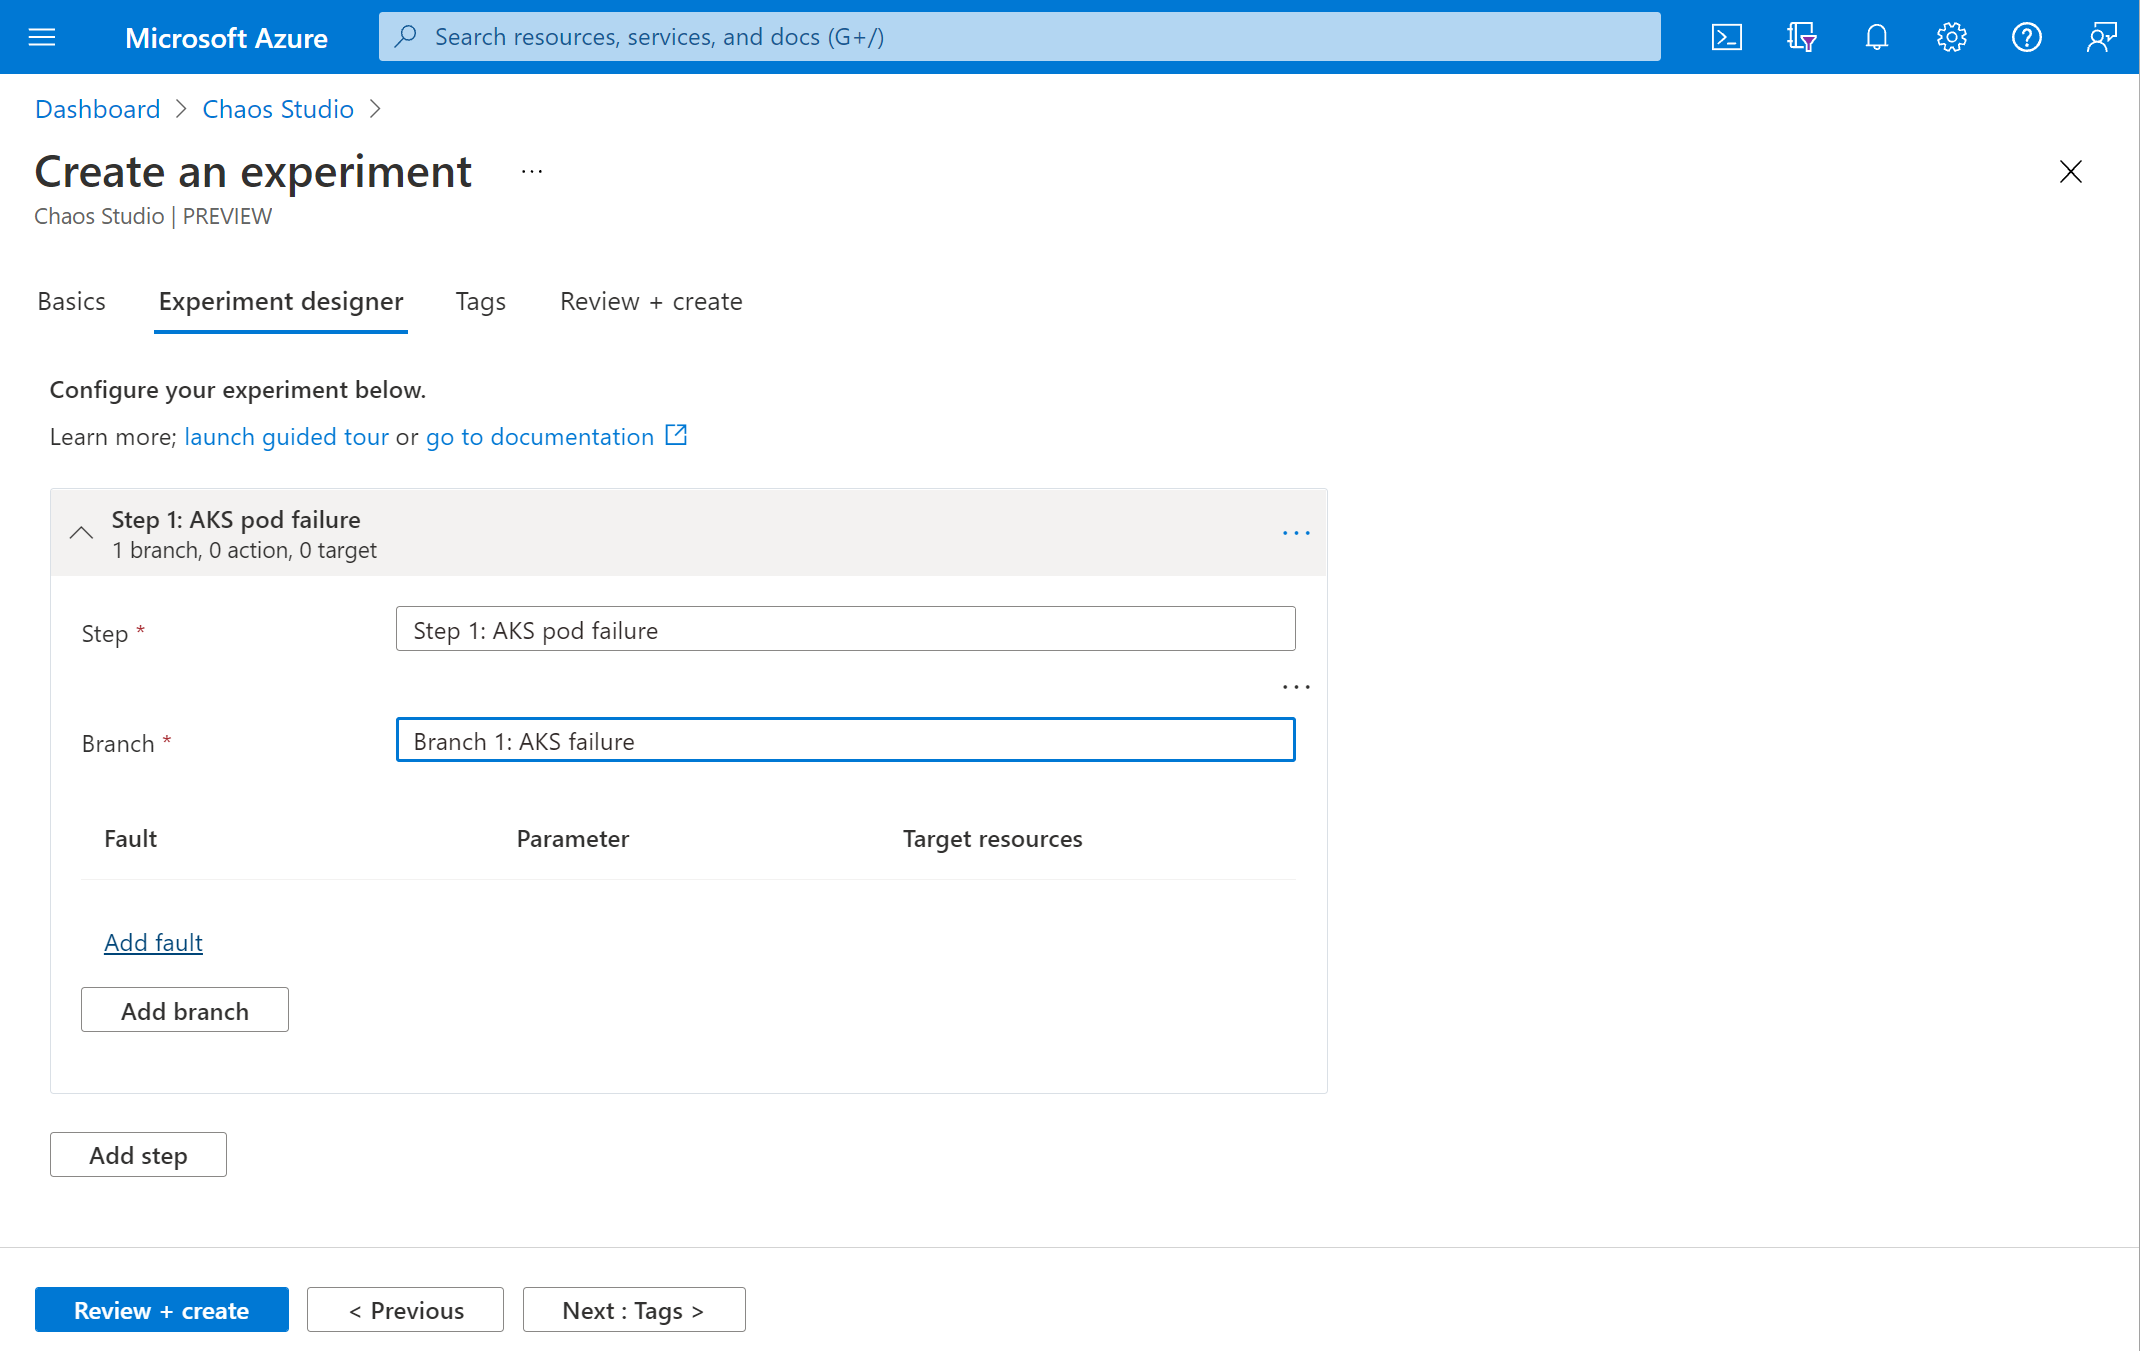This screenshot has width=2140, height=1351.
Task: Expand the Basics tab navigation
Action: [70, 297]
